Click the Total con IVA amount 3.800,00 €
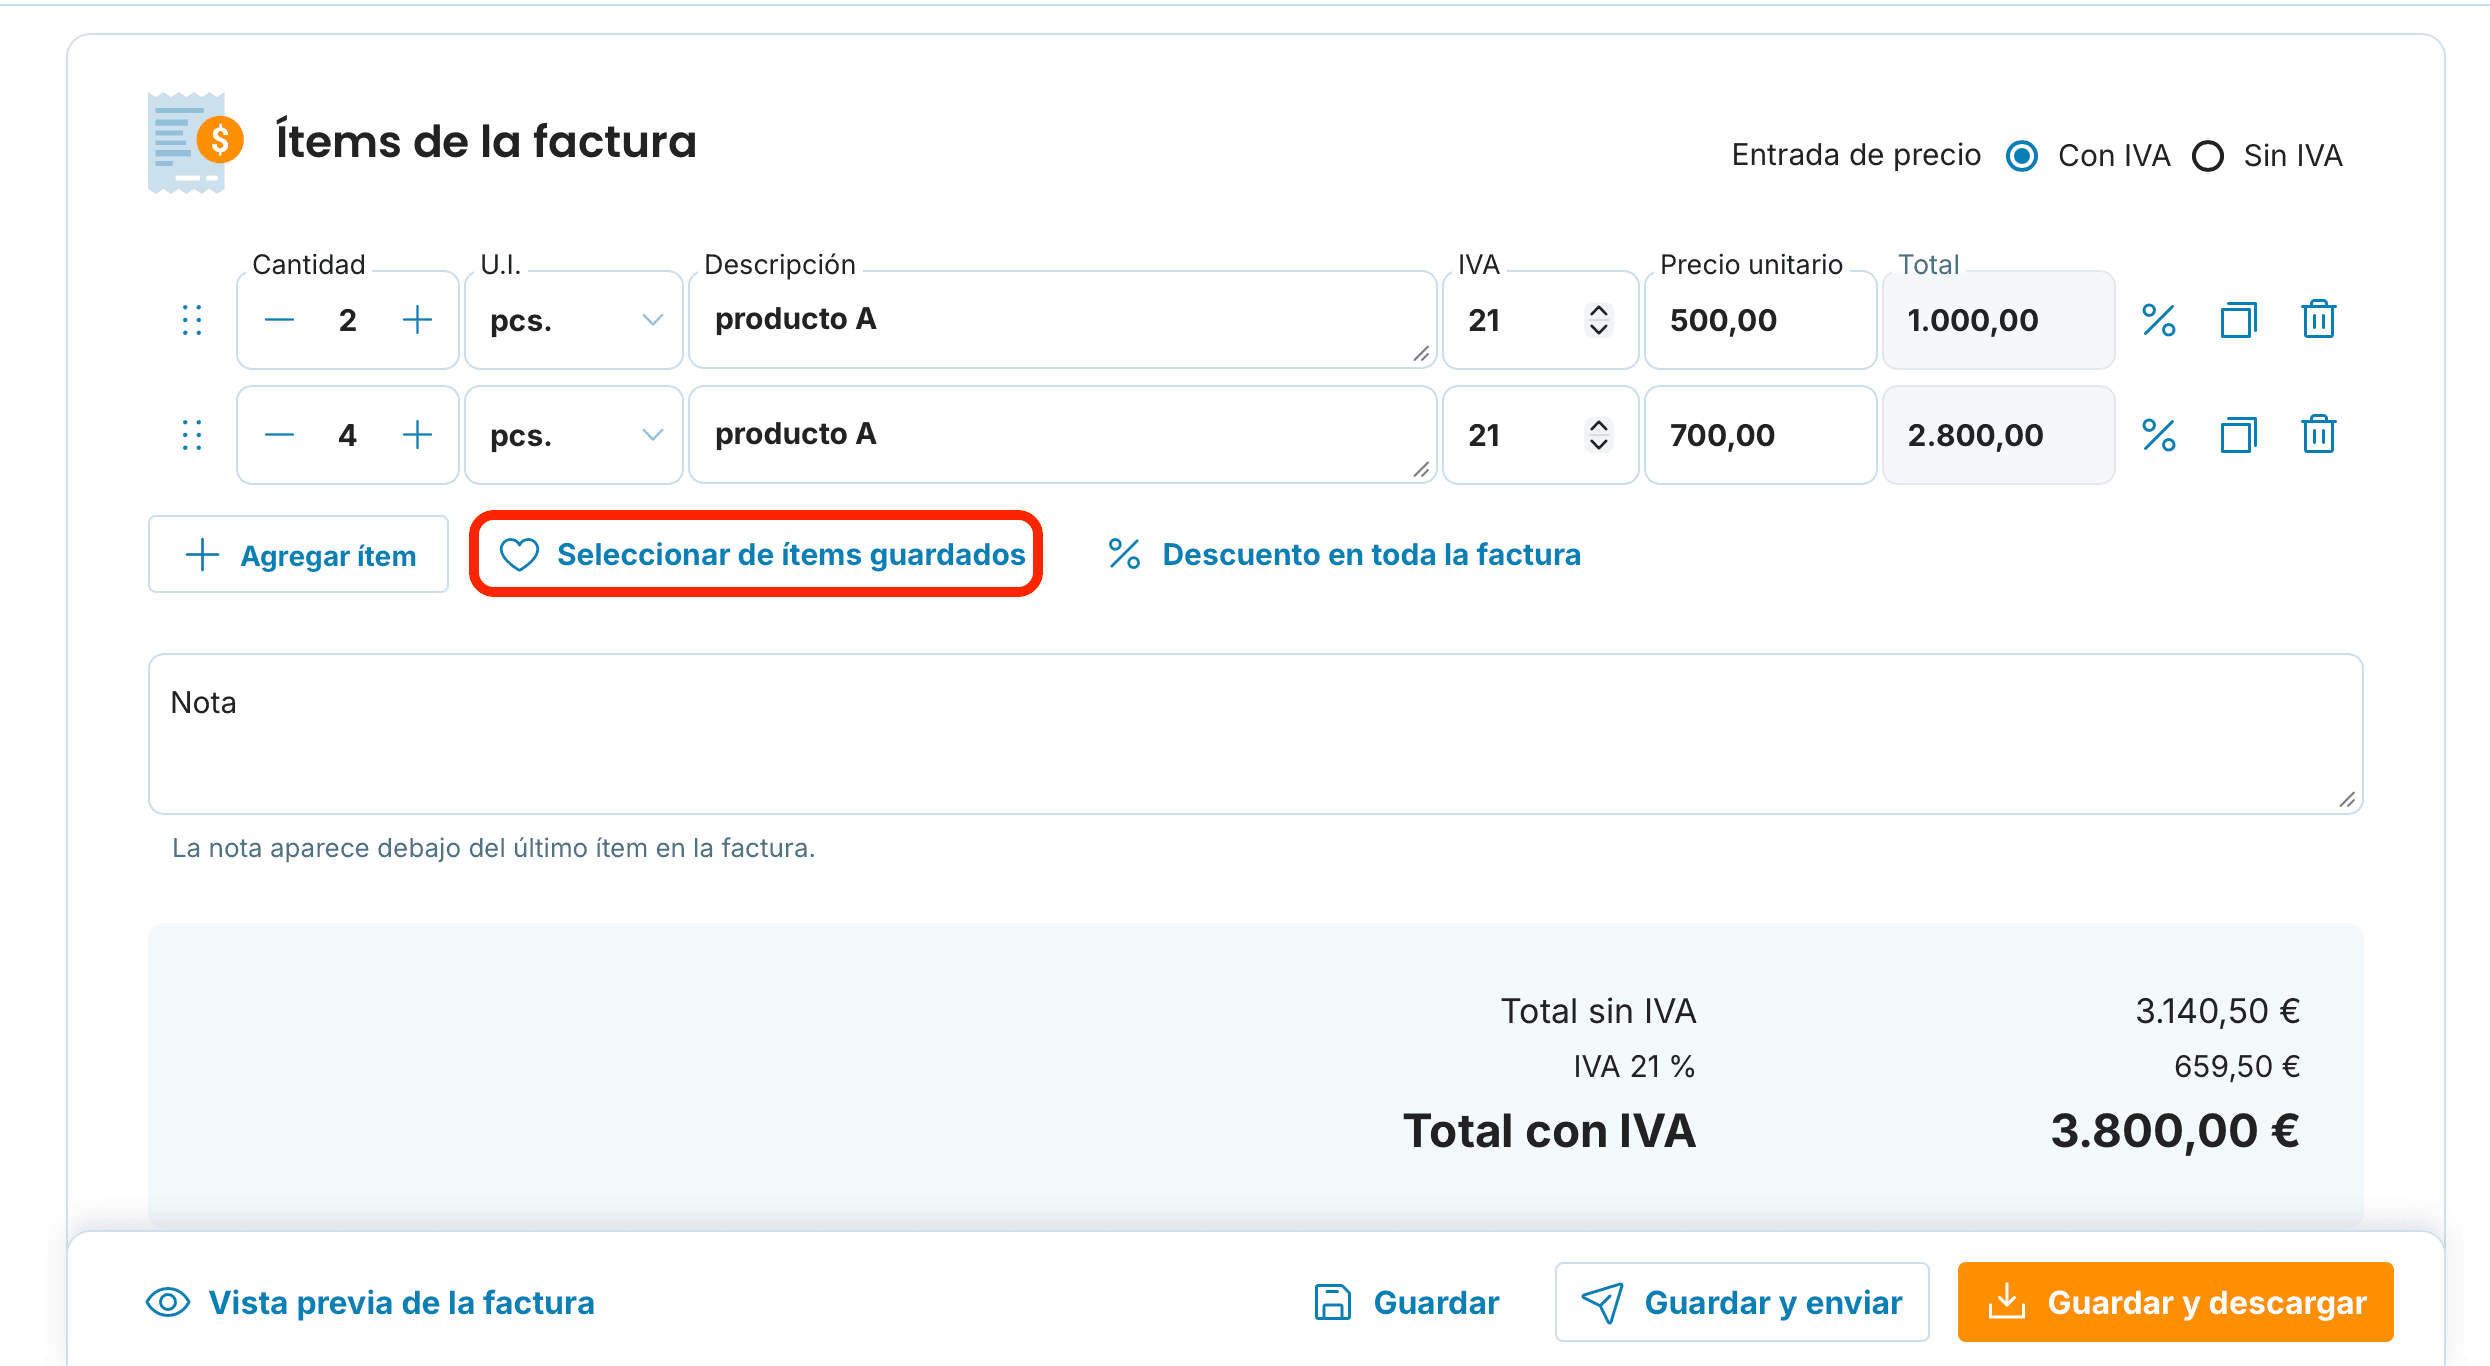The width and height of the screenshot is (2490, 1366). point(2175,1131)
